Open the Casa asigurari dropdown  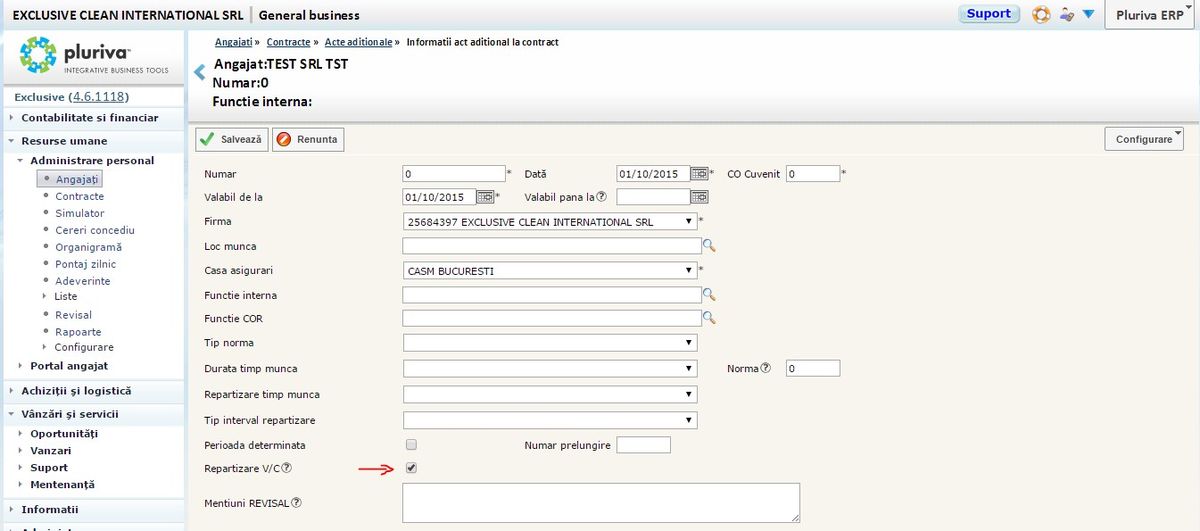pyautogui.click(x=550, y=270)
